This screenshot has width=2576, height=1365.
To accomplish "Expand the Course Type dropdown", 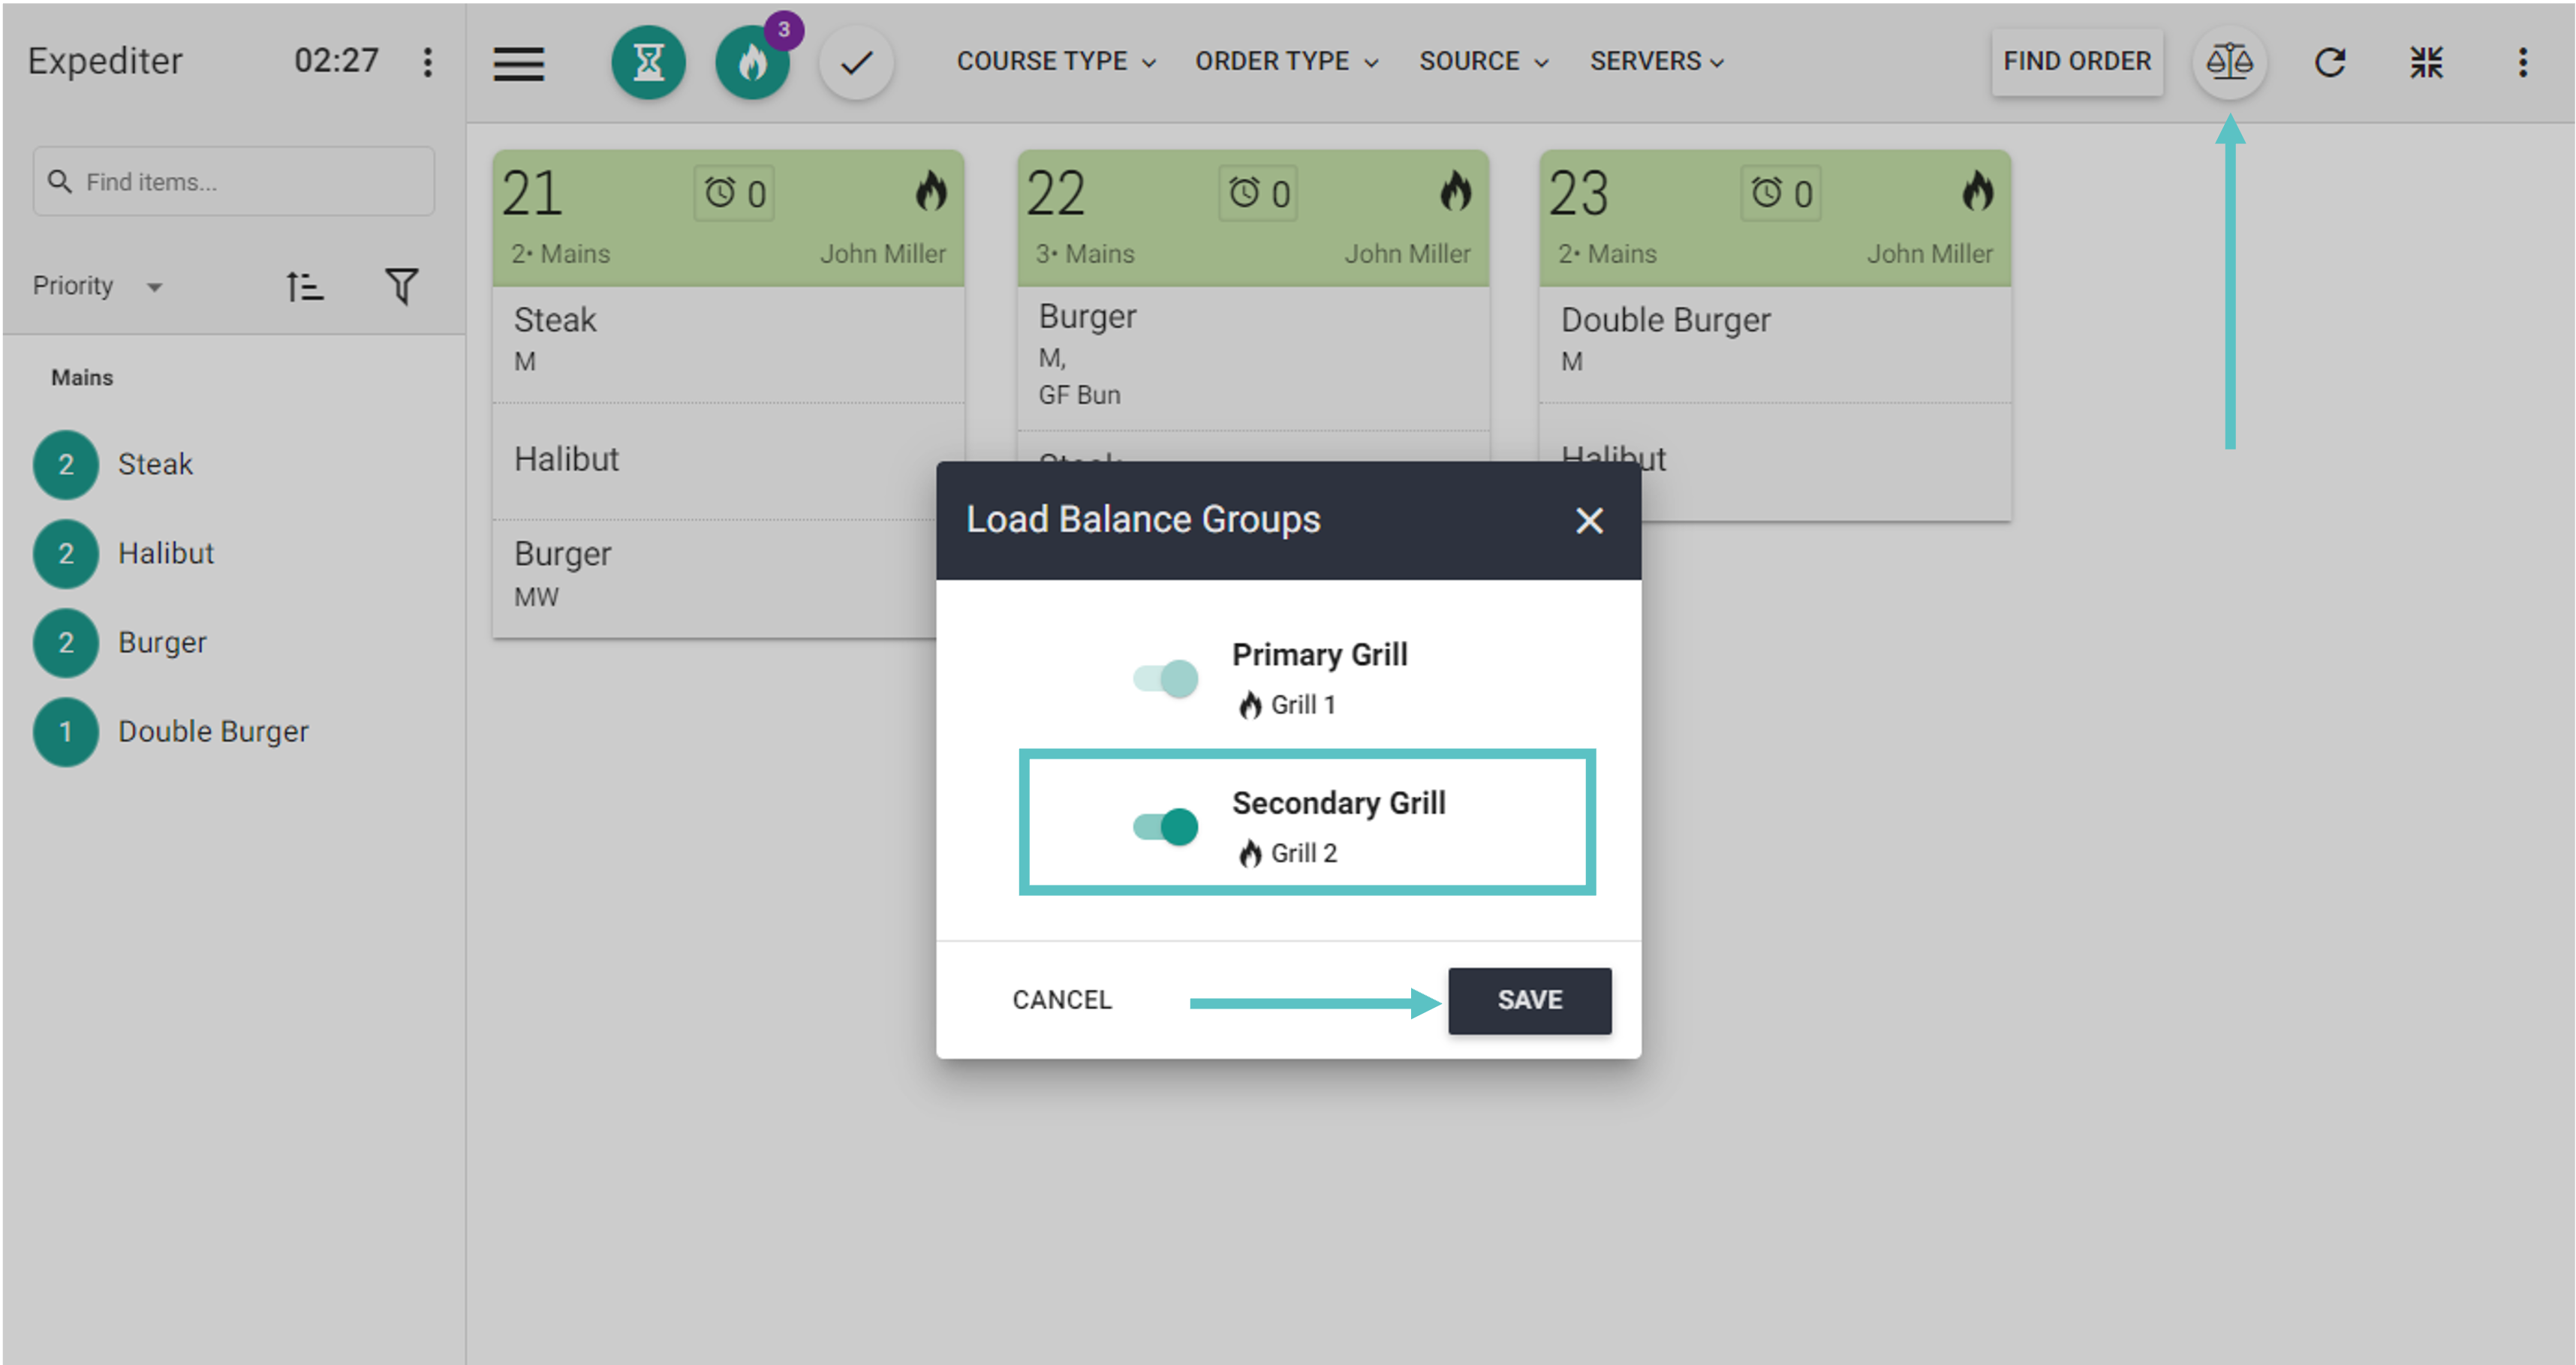I will (x=1056, y=62).
